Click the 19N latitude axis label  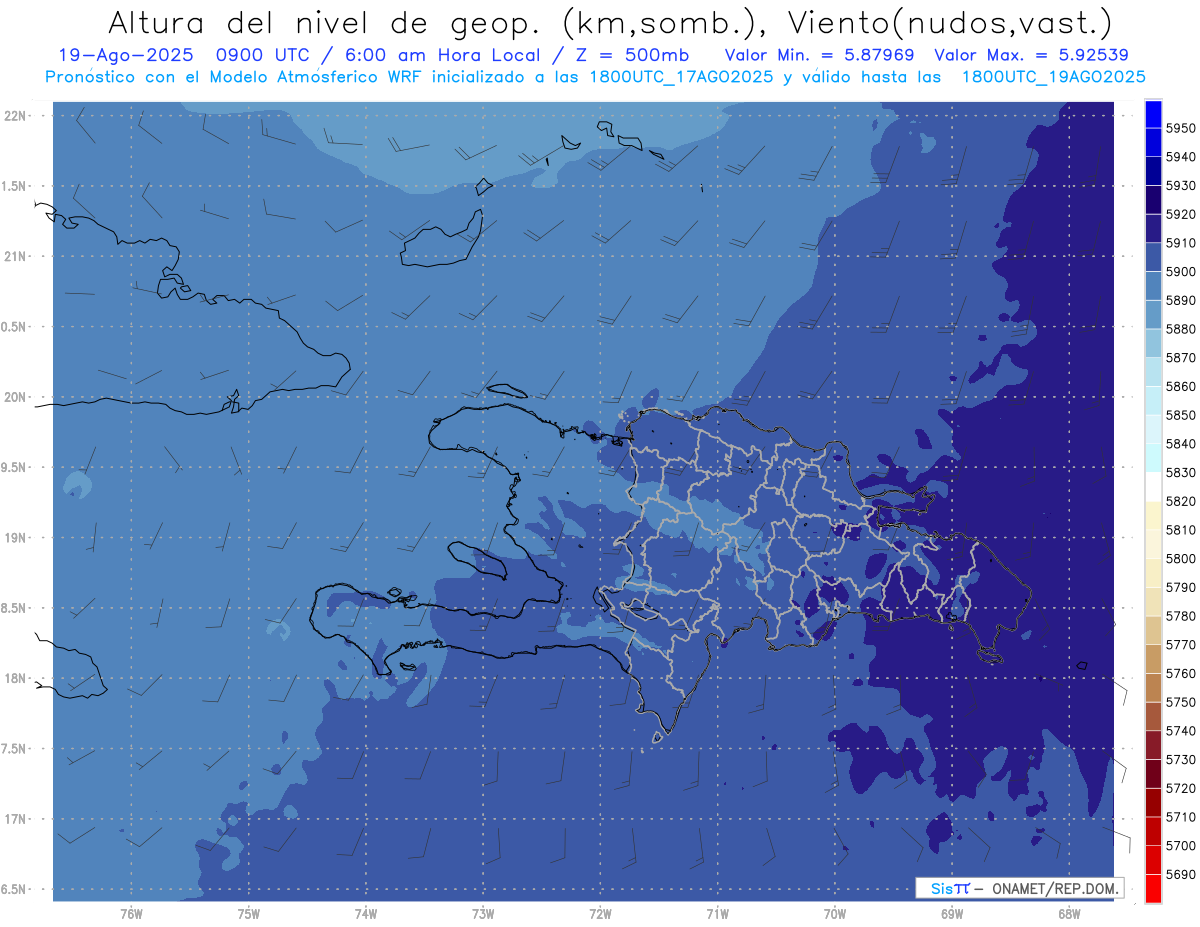click(x=17, y=538)
